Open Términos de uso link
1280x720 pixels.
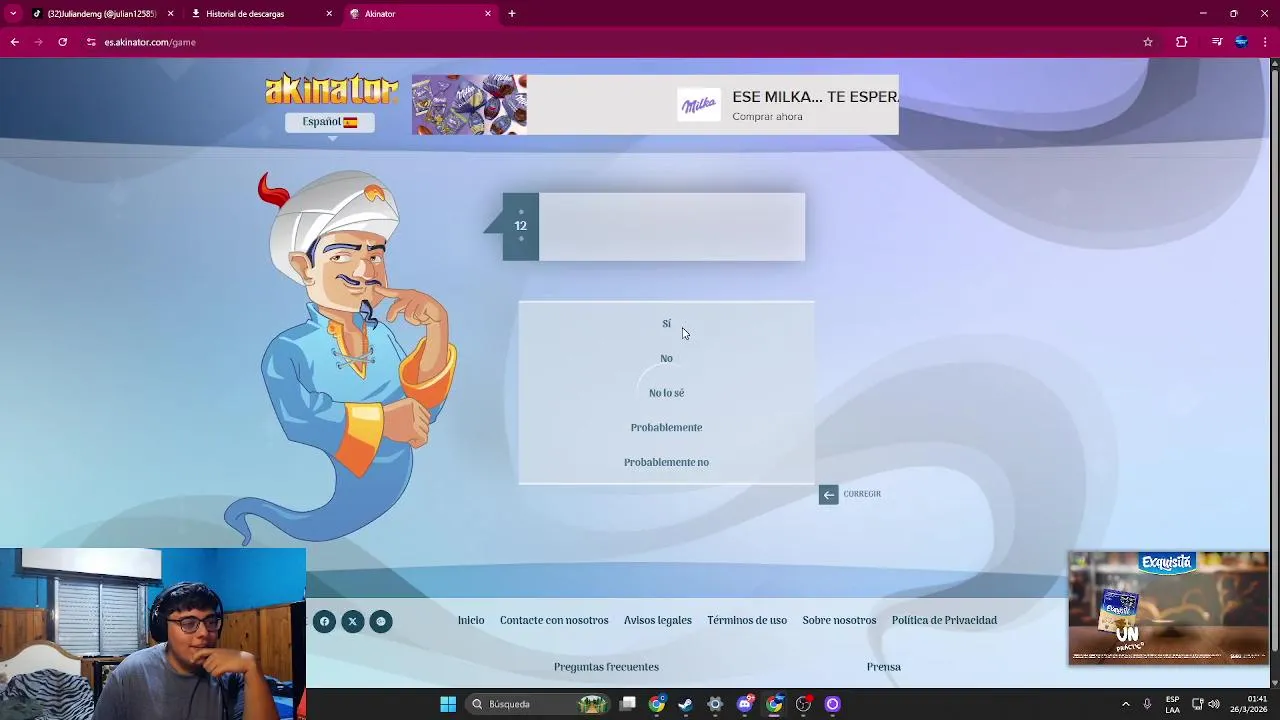747,621
